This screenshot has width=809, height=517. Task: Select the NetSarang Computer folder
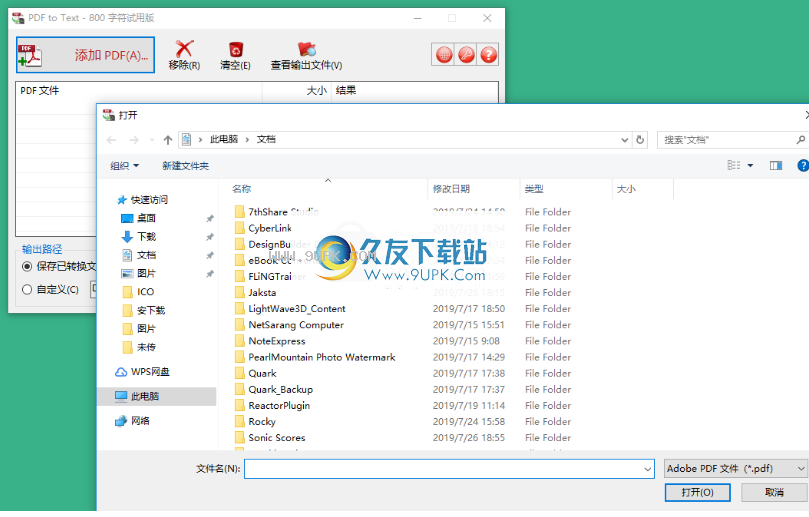(296, 325)
